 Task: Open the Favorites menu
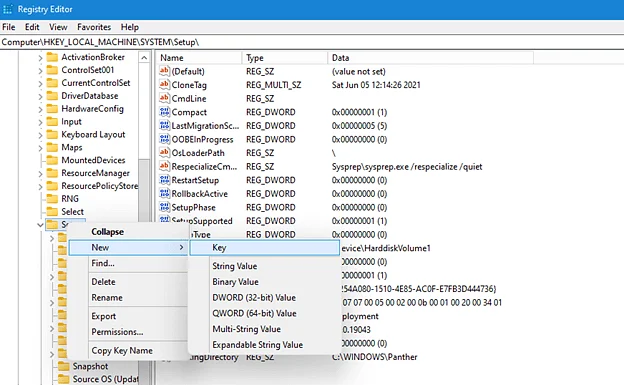(x=94, y=27)
